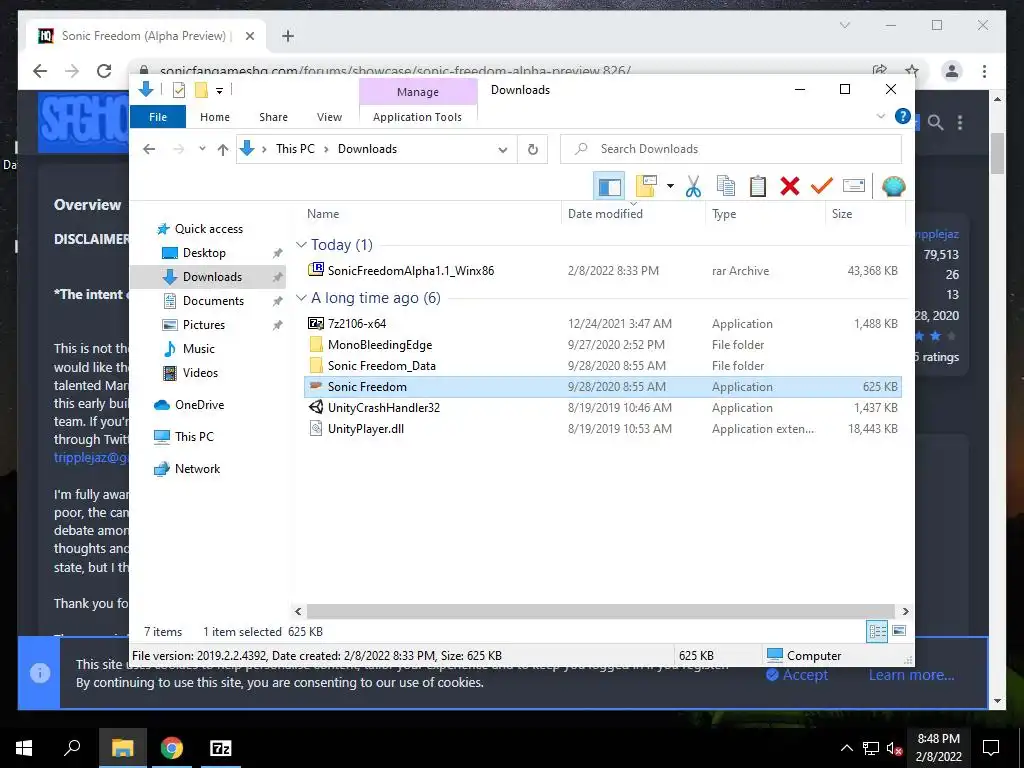Click This PC in the address breadcrumb

point(295,149)
